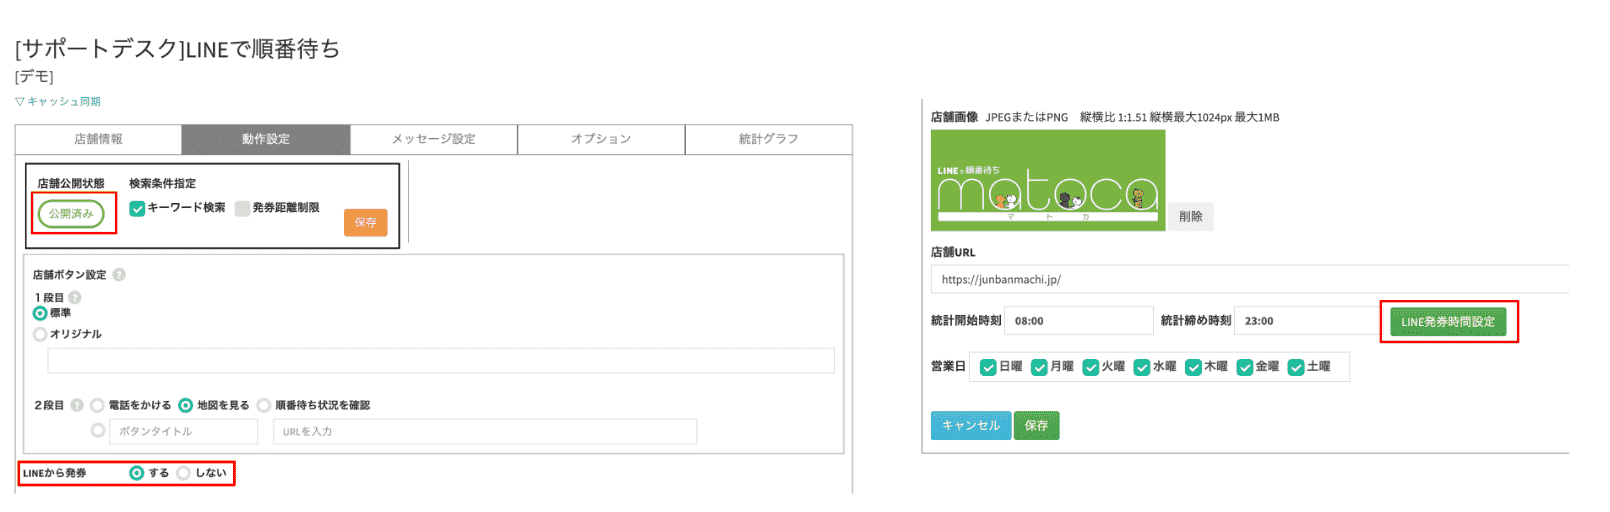Screen dimensions: 1610x512
Task: Toggle the 木曜 business day checkbox
Action: 1193,367
